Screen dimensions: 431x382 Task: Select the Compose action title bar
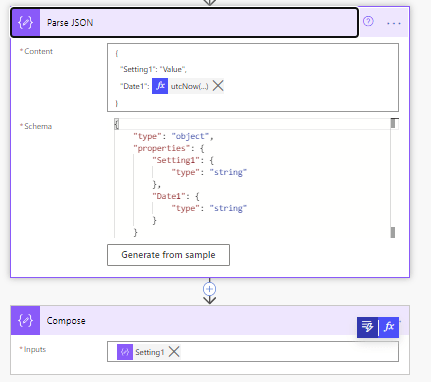[x=210, y=320]
